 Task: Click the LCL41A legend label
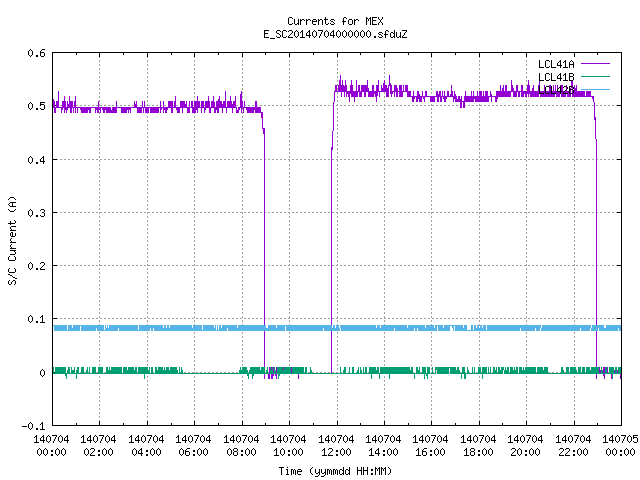point(556,64)
